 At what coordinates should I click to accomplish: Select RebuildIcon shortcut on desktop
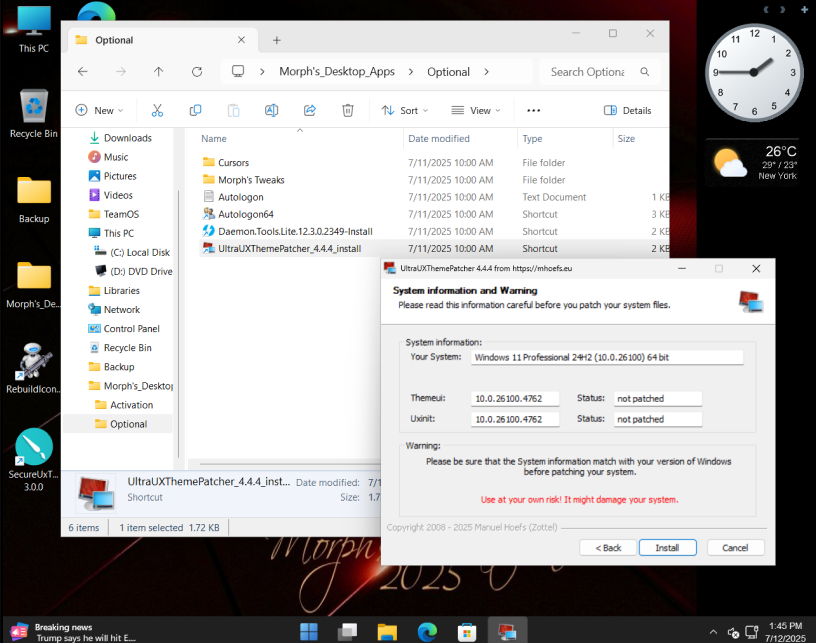pos(34,367)
